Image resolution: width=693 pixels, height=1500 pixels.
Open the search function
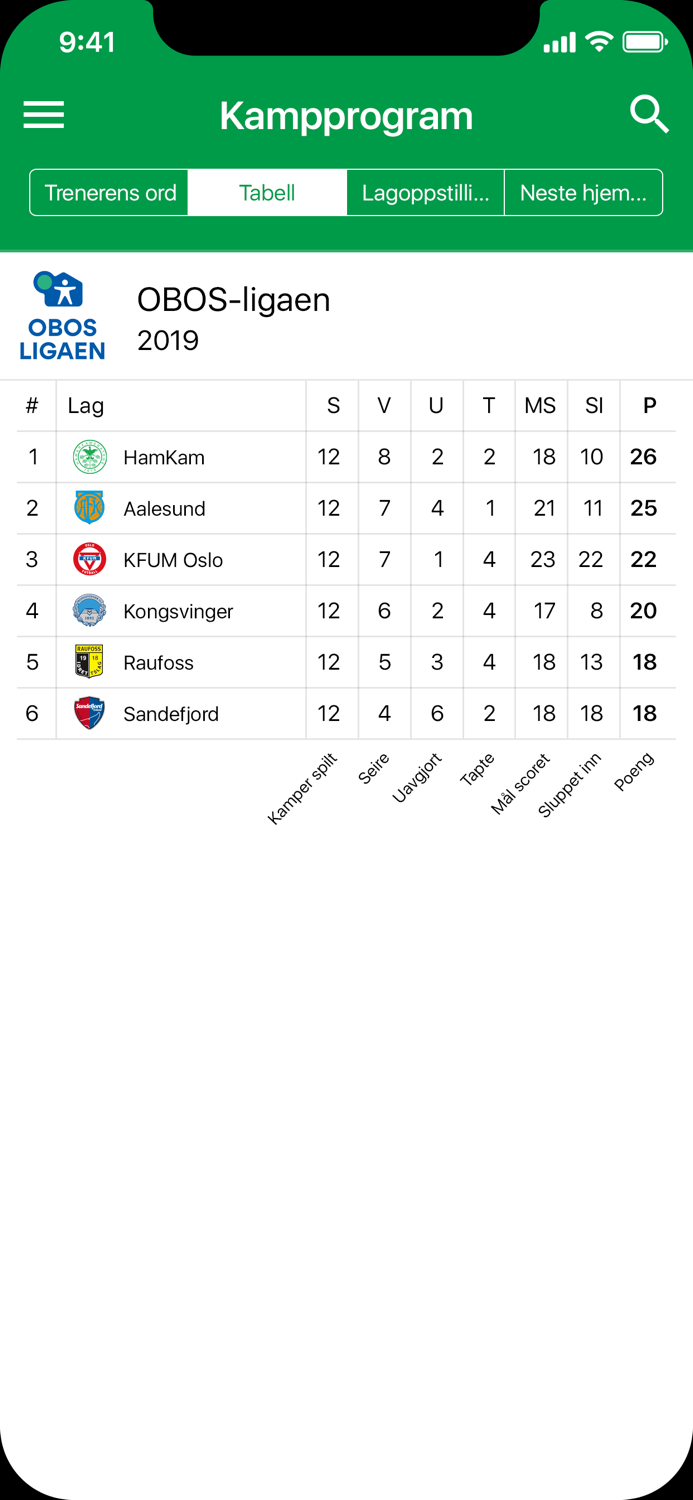[650, 114]
